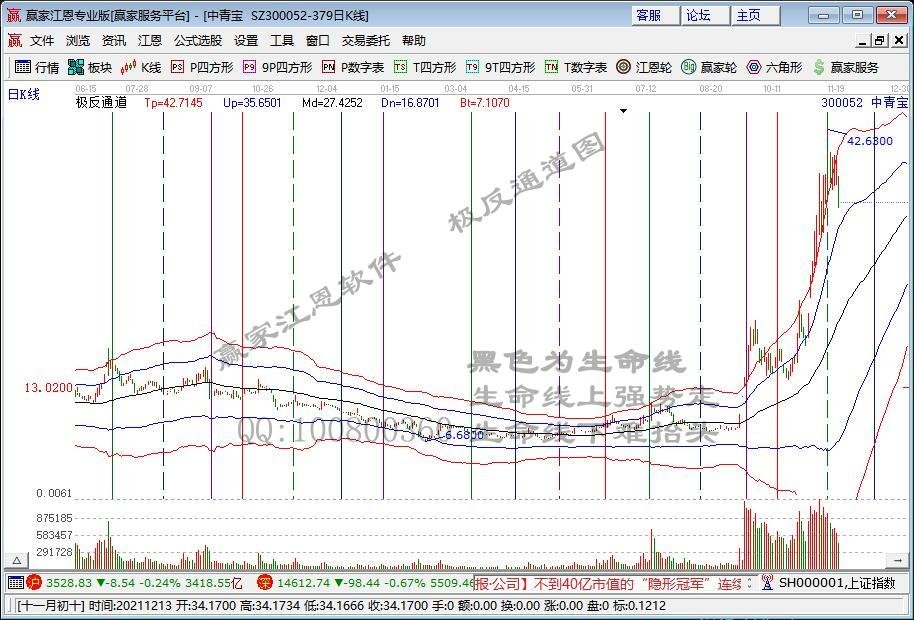Open the 窗口 menu
This screenshot has height=620, width=914.
318,41
